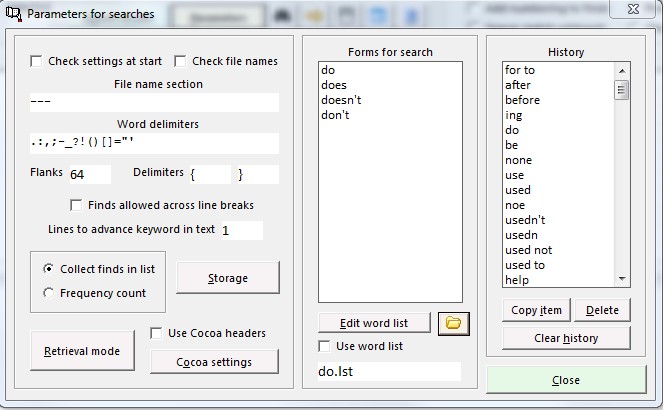This screenshot has height=410, width=663.
Task: Toggle Finds allowed across line breaks
Action: (77, 205)
